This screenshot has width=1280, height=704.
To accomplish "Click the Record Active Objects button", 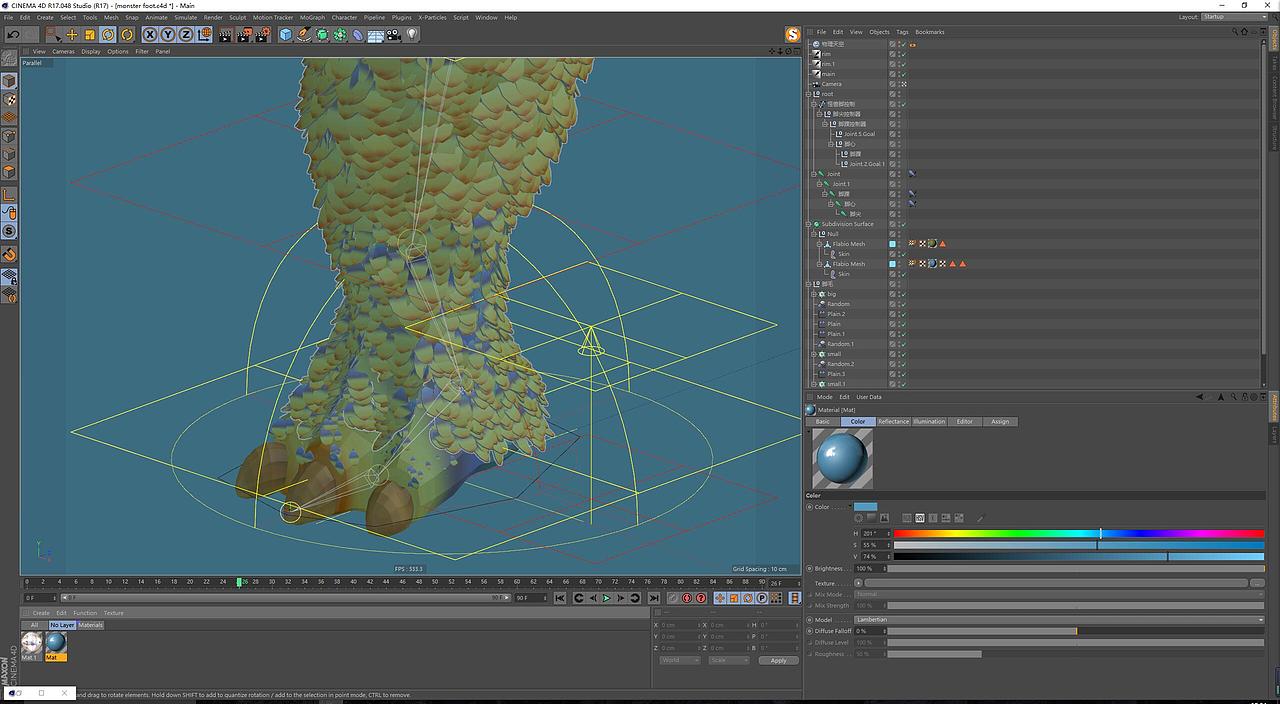I will pos(673,598).
